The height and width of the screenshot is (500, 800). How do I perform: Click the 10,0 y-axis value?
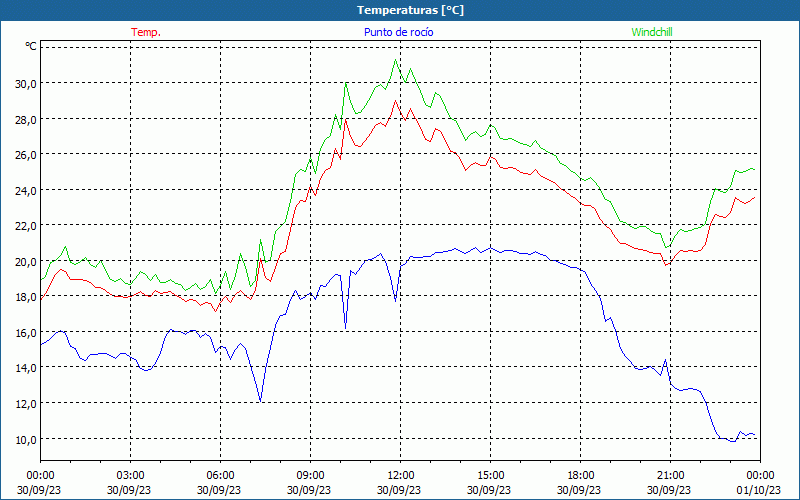pos(25,439)
